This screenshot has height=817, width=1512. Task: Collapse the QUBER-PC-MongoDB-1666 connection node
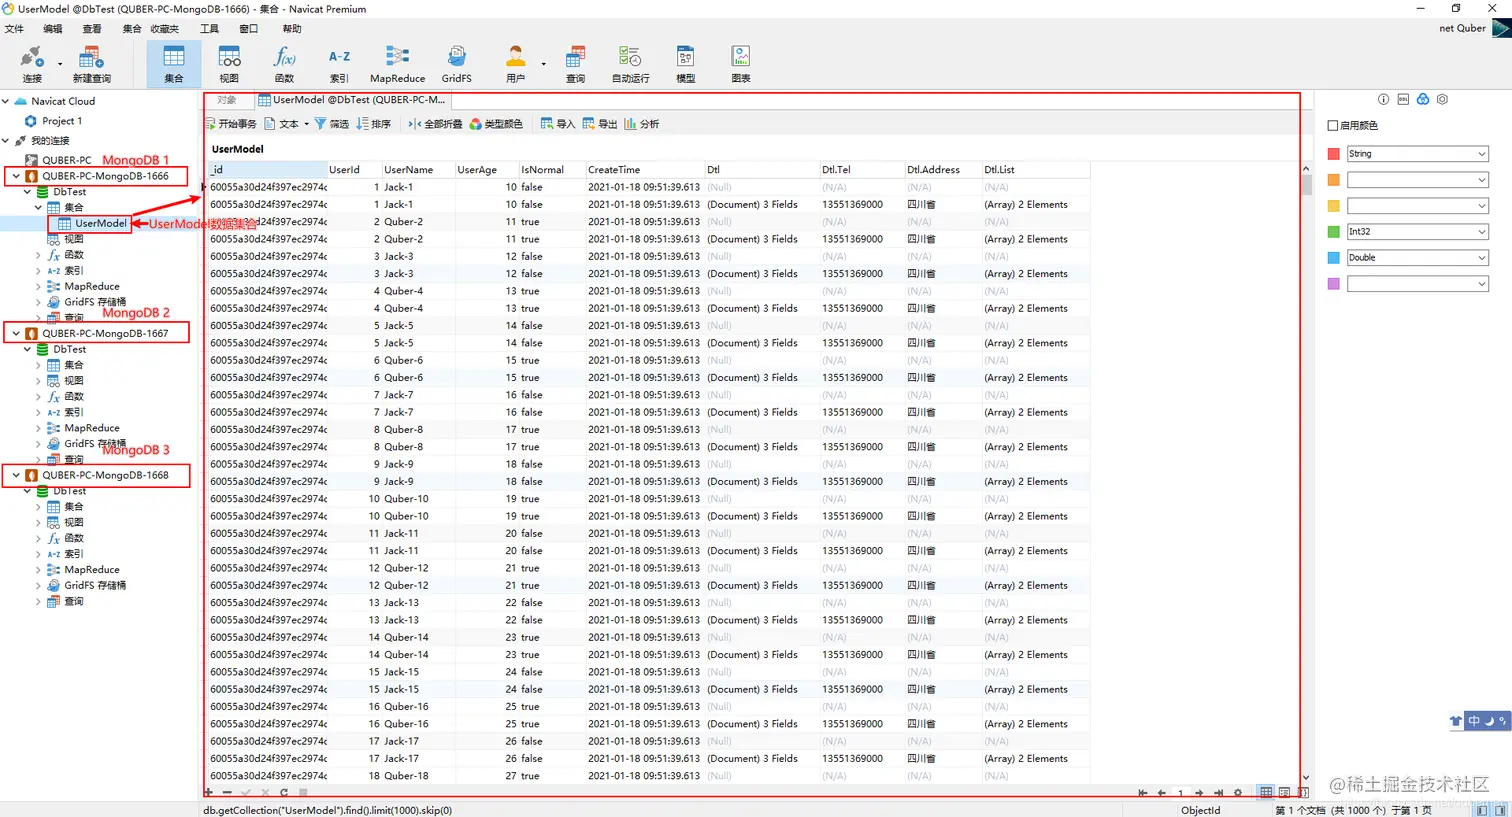coord(16,176)
